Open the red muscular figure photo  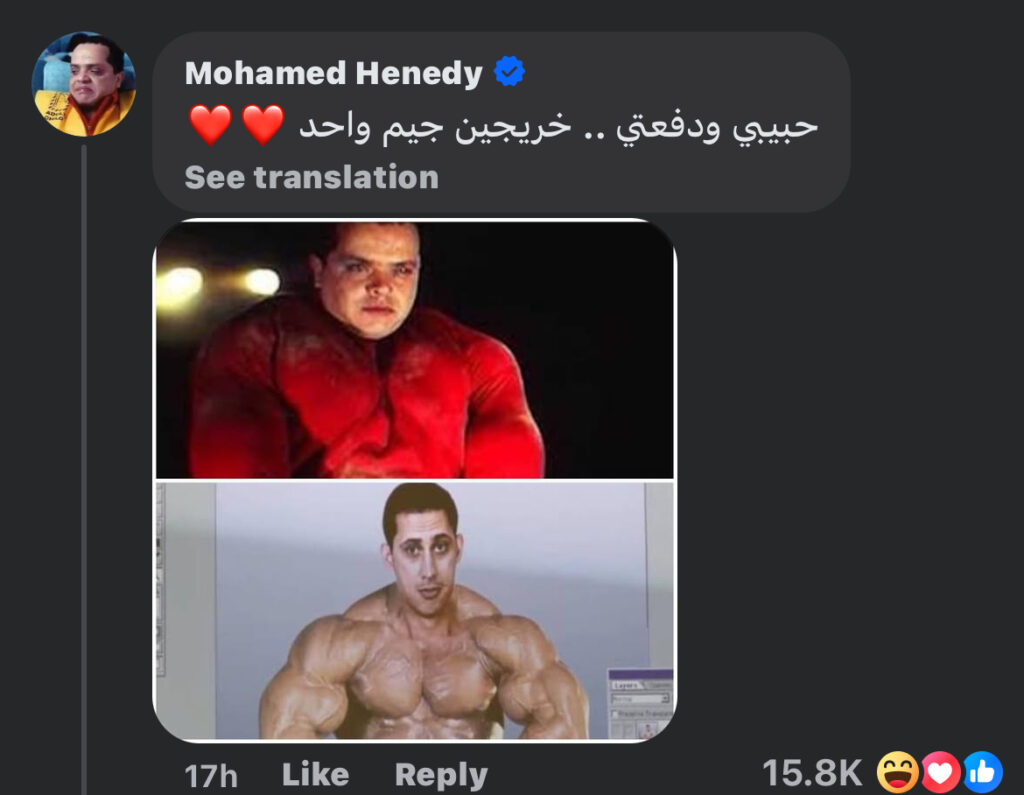(x=414, y=349)
